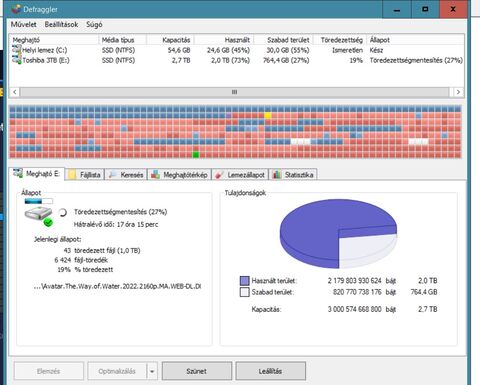Expand the Optimalizálás dropdown arrow

(x=152, y=371)
